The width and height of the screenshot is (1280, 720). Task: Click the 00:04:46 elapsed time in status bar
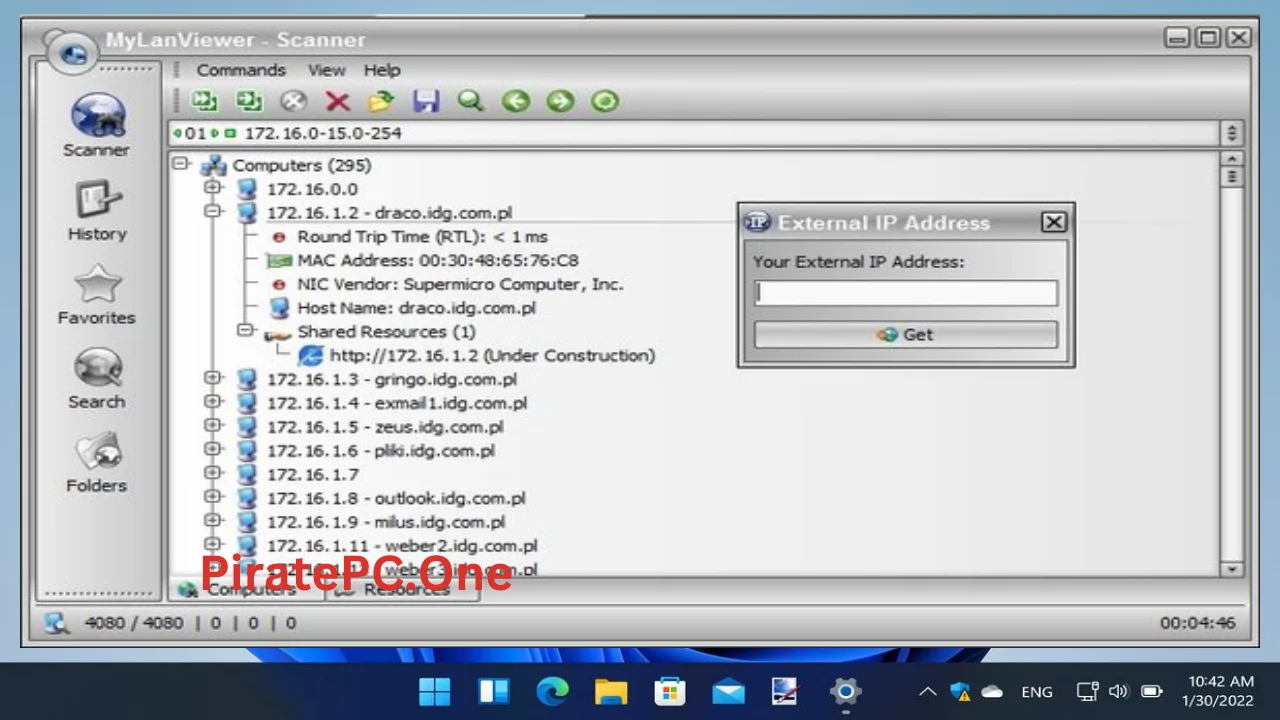coord(1197,623)
